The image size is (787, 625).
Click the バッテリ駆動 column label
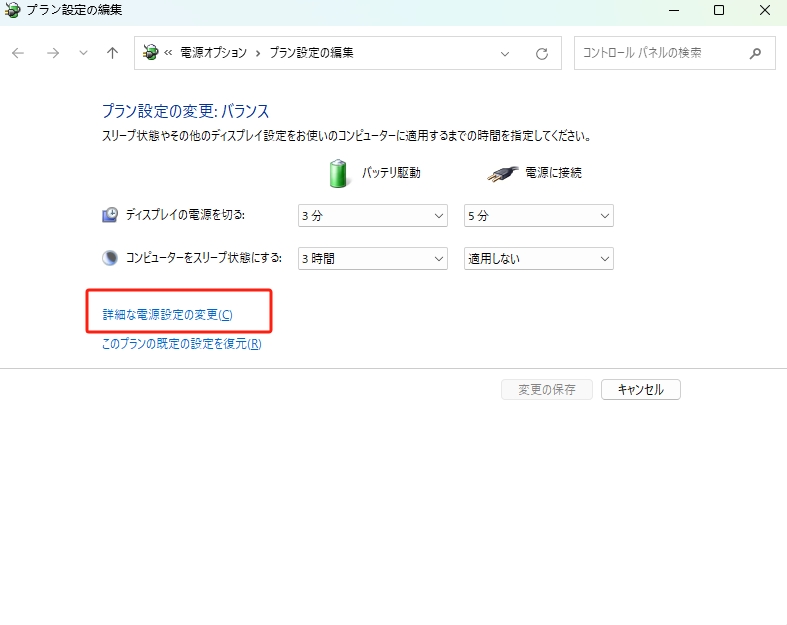(391, 173)
